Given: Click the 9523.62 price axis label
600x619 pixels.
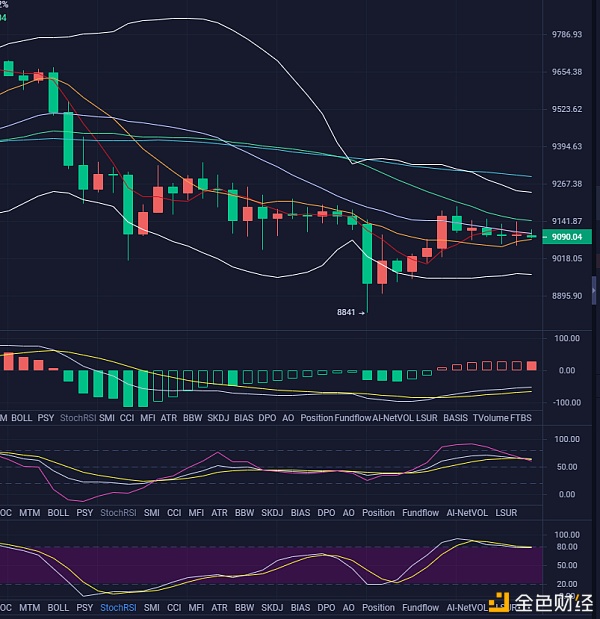Looking at the screenshot, I should coord(567,109).
